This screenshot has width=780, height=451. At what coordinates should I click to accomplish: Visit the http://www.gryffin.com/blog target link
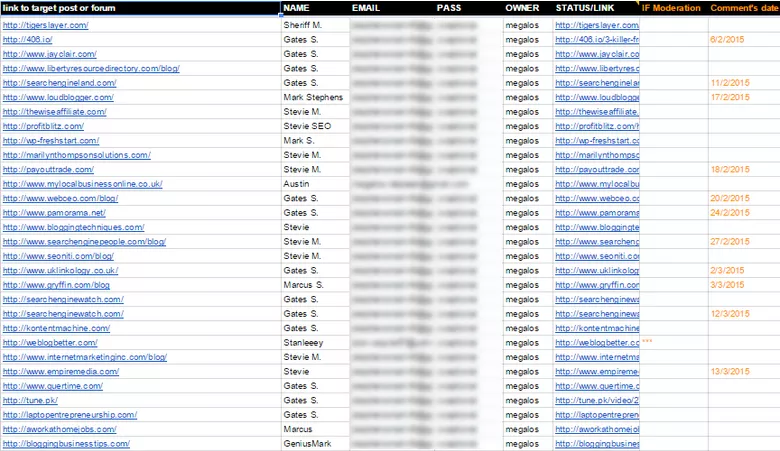click(x=56, y=284)
